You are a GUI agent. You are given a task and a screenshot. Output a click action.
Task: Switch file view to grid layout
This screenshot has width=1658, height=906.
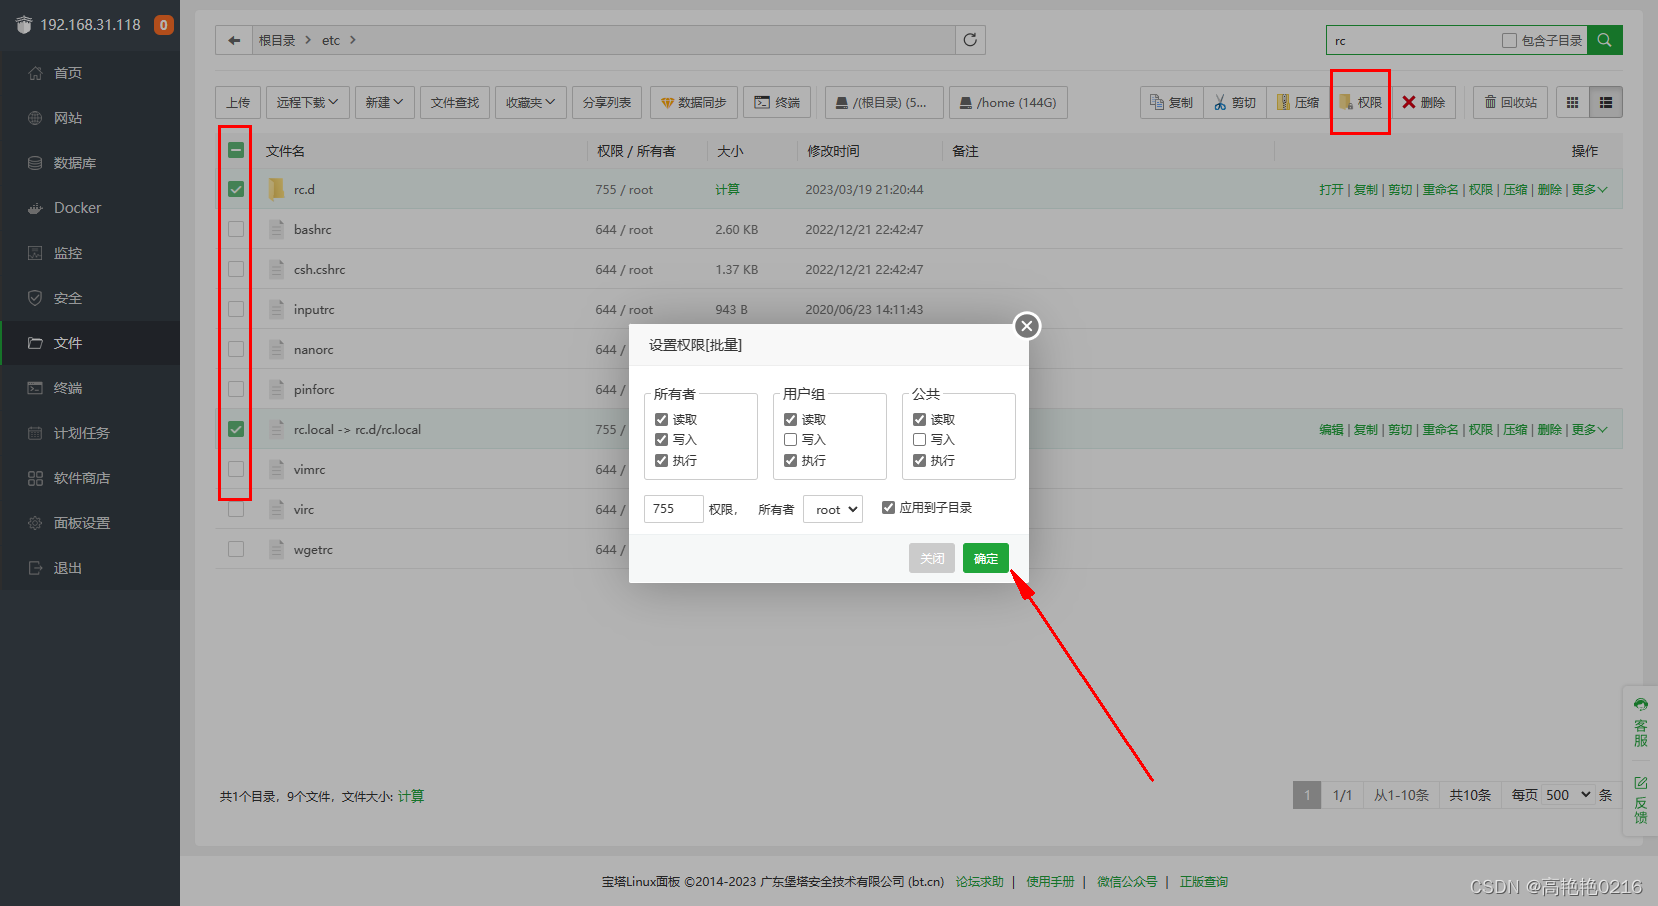[1572, 102]
